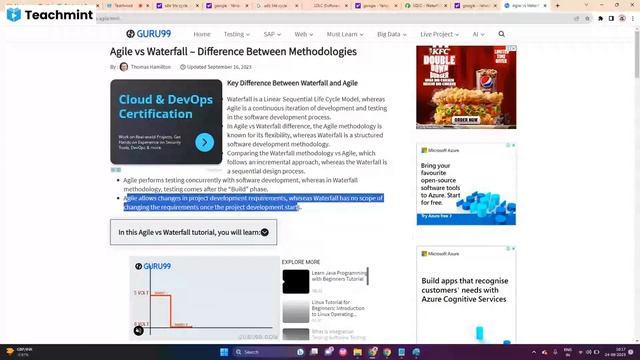Image resolution: width=640 pixels, height=360 pixels.
Task: Open the Wi-Fi and volume quick settings
Action: pos(589,352)
